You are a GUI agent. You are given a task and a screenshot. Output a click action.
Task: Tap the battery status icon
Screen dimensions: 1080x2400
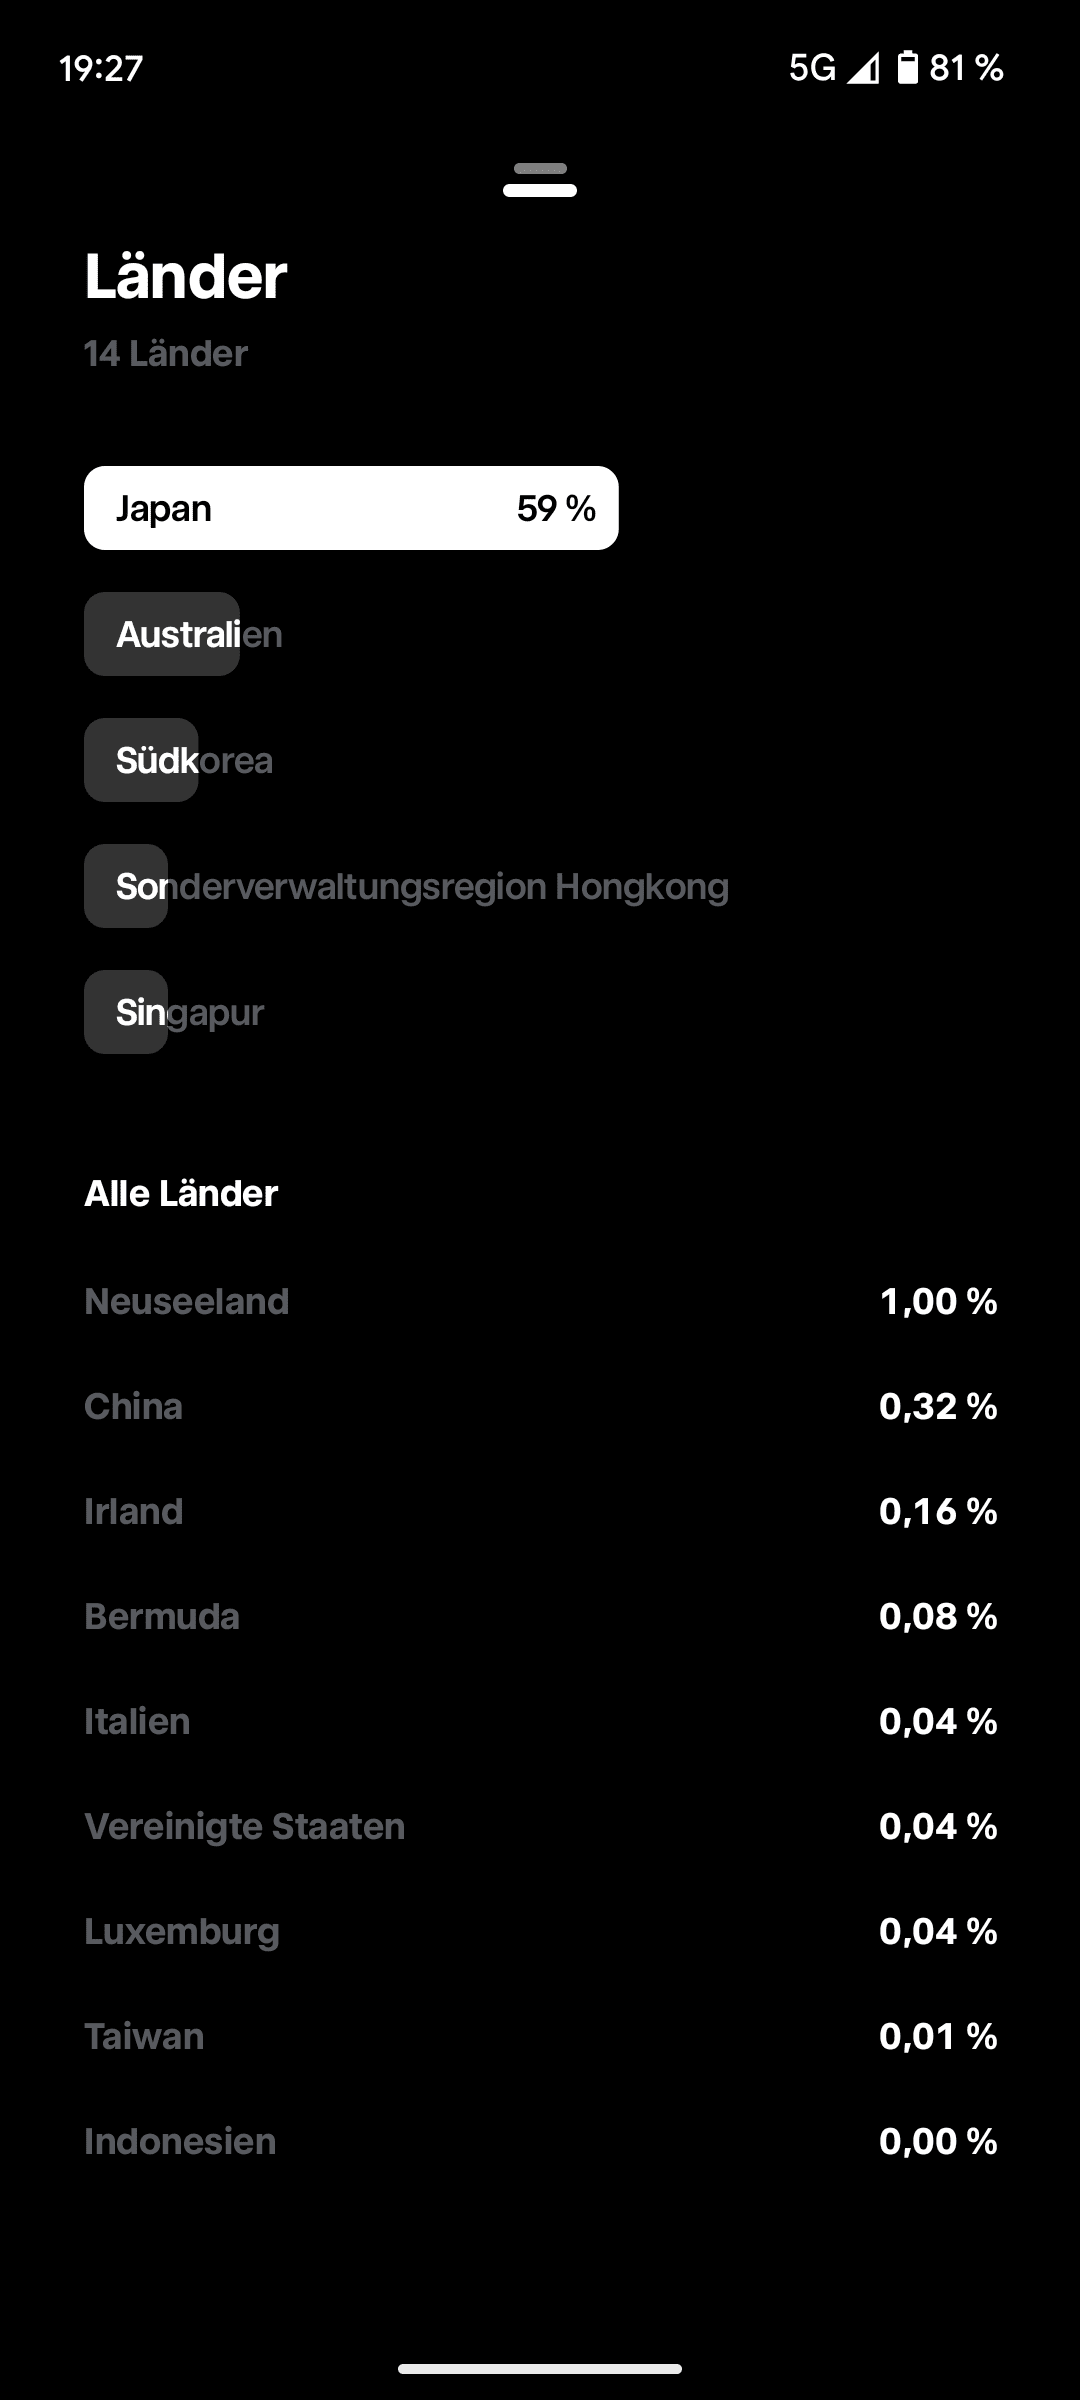907,68
